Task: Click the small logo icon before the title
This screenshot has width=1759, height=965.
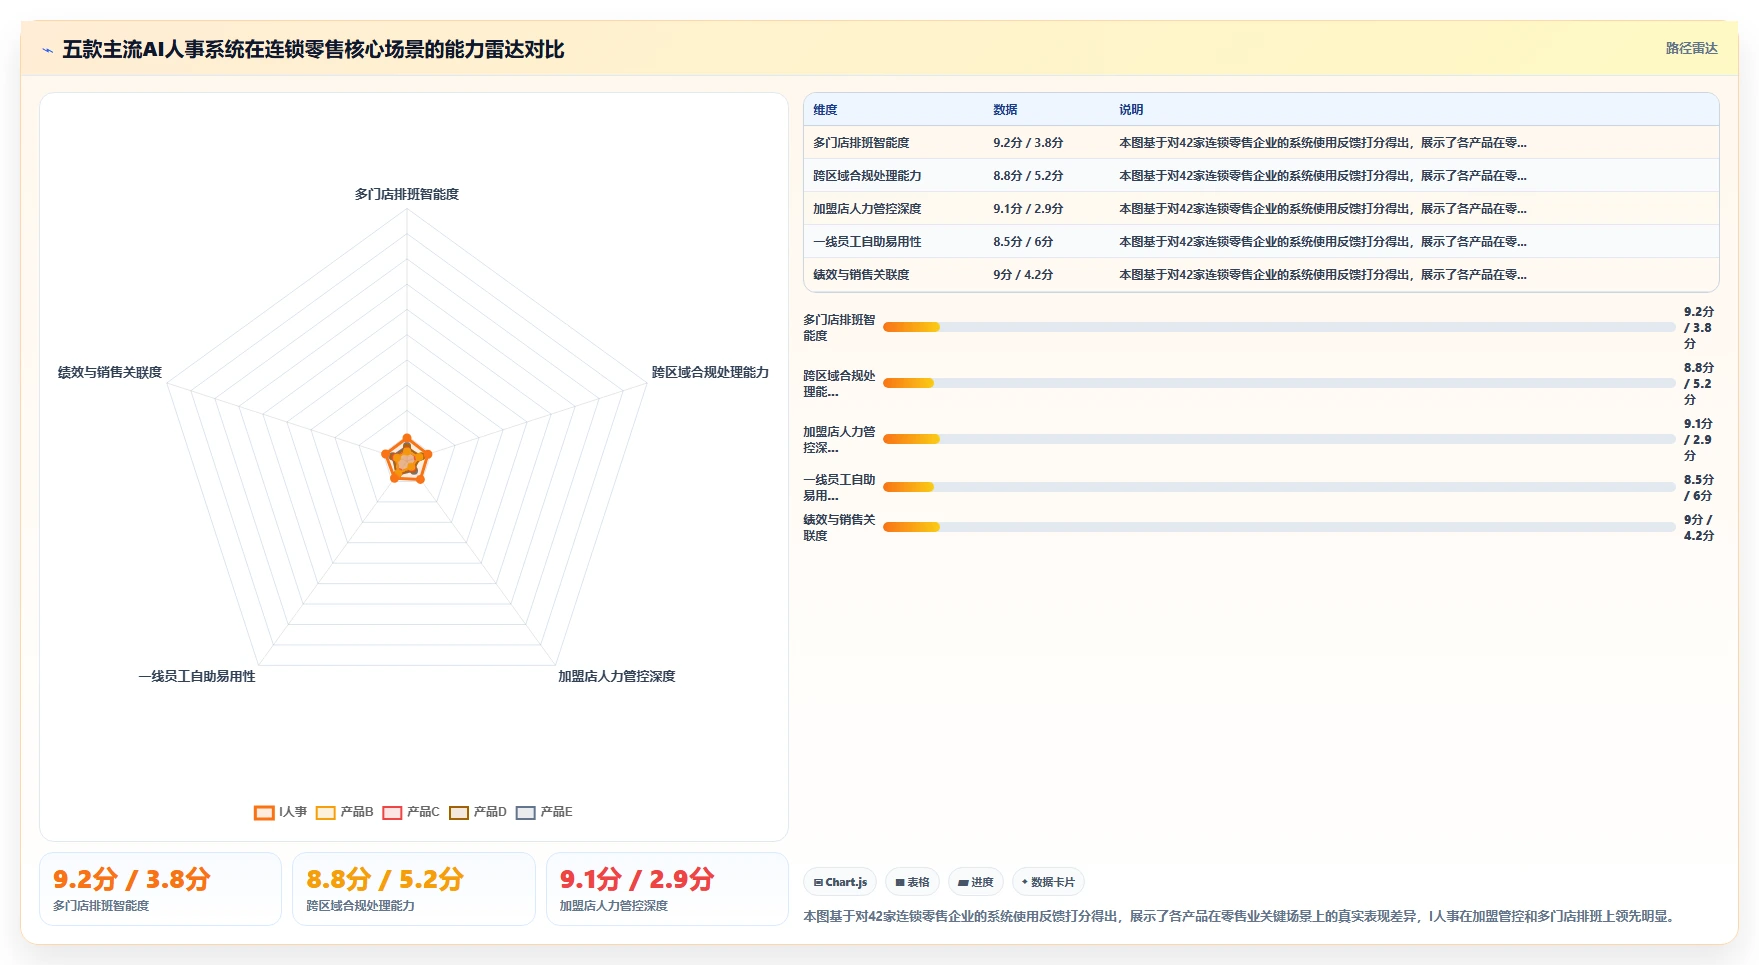Action: pos(47,50)
